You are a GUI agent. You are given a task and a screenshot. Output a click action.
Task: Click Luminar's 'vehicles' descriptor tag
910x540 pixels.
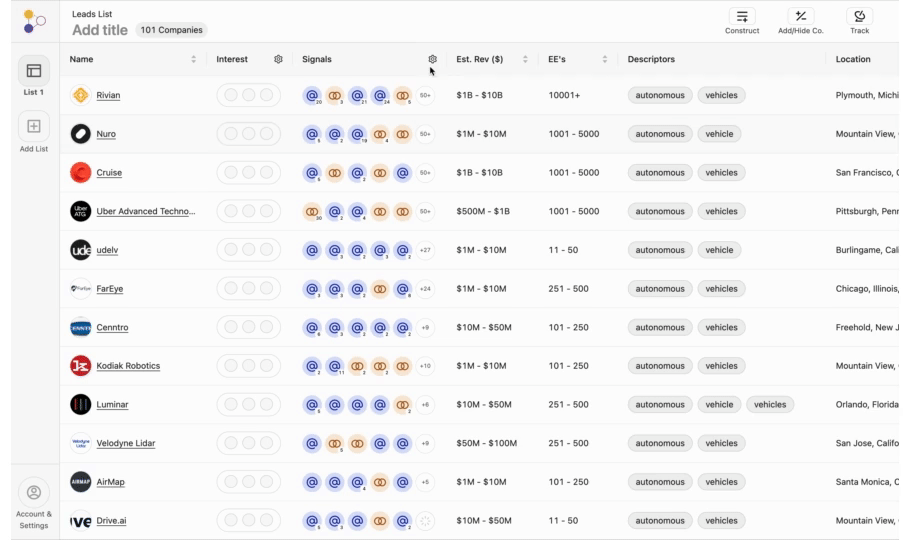coord(770,405)
